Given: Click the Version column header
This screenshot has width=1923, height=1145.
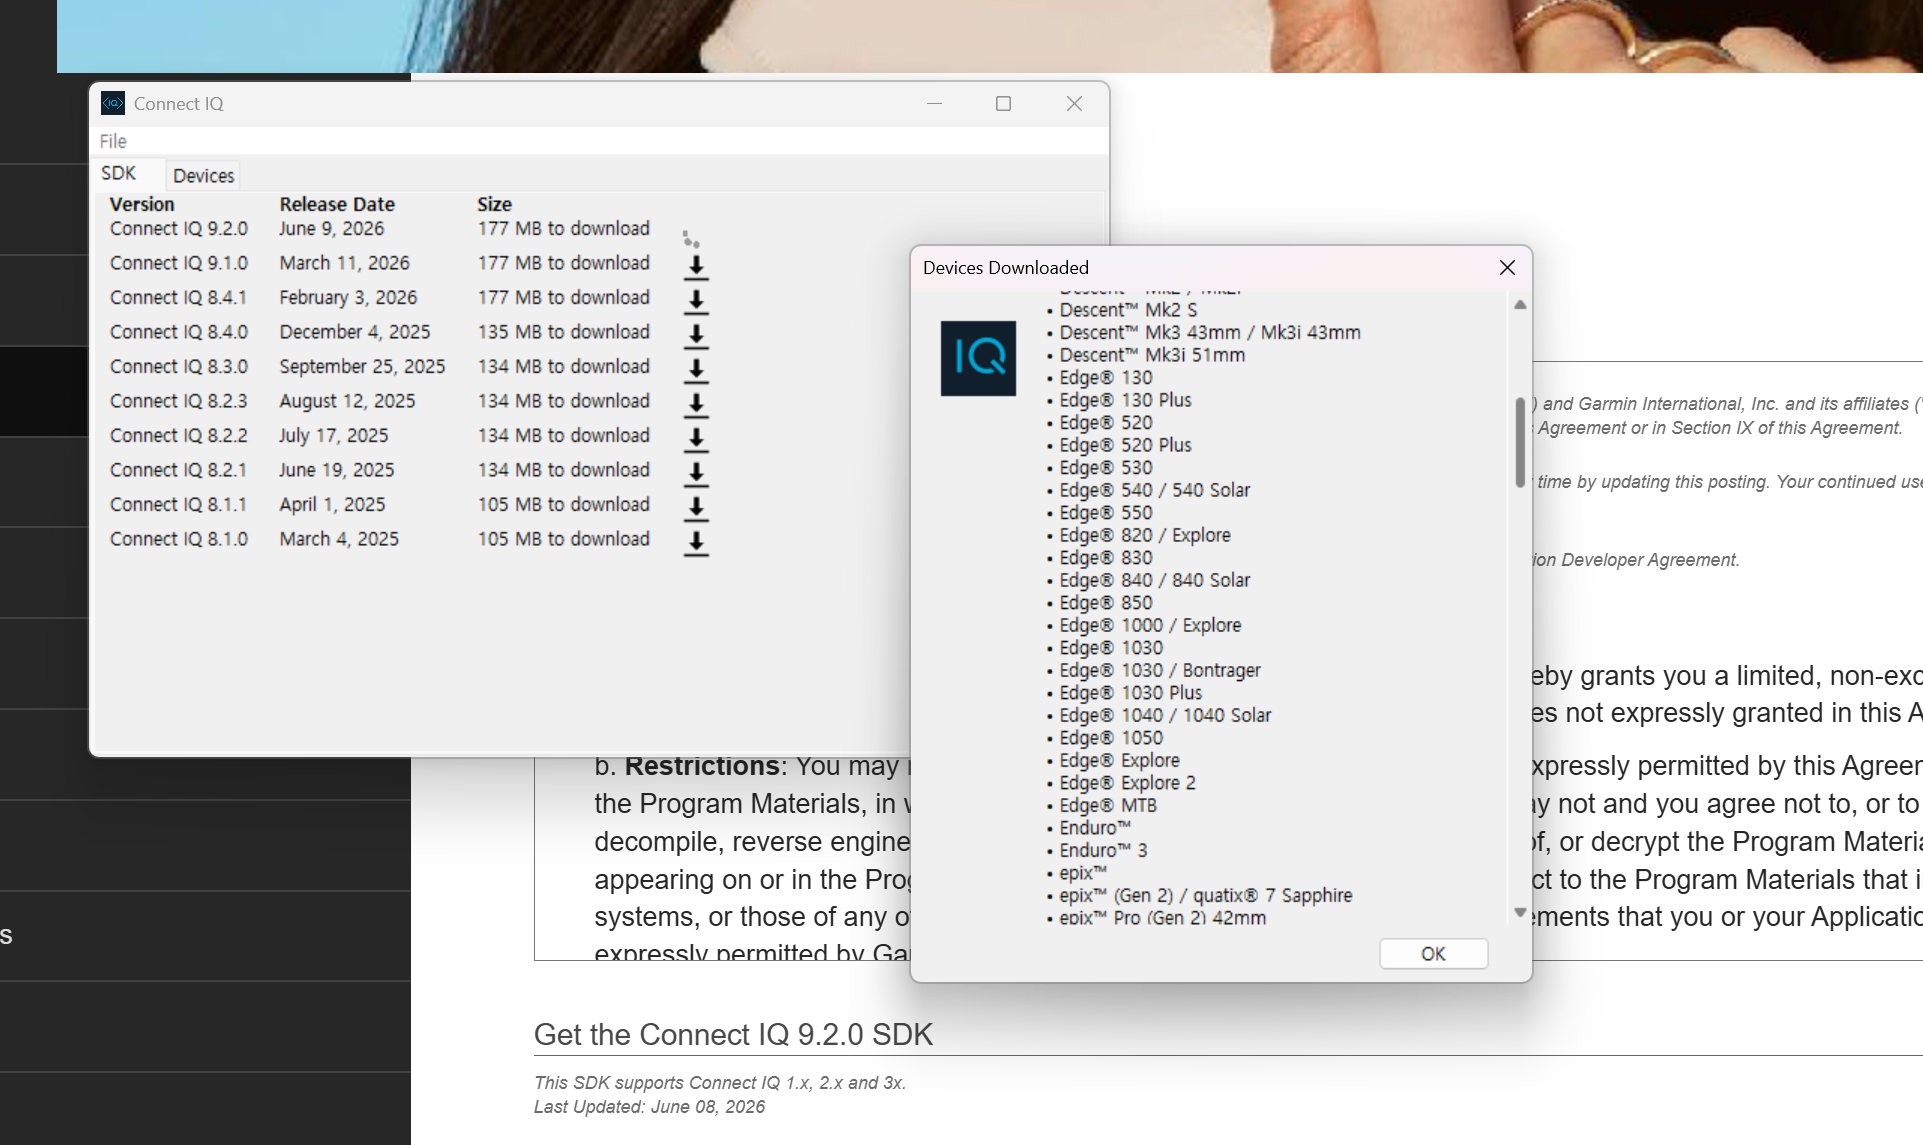Looking at the screenshot, I should point(142,204).
